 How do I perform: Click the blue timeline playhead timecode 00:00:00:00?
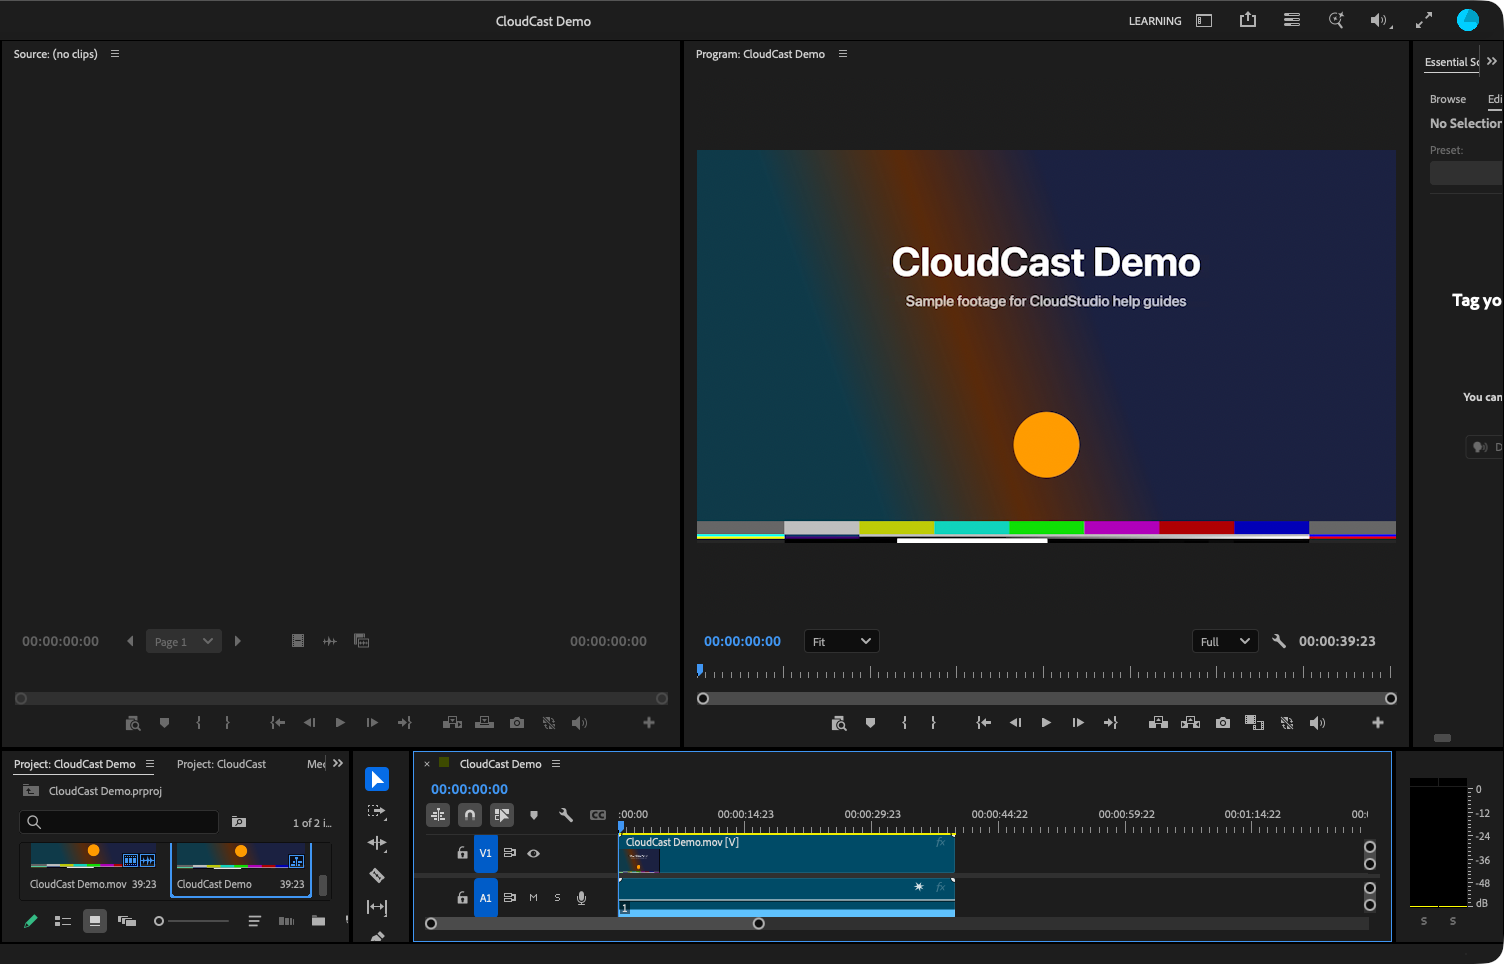(x=469, y=789)
